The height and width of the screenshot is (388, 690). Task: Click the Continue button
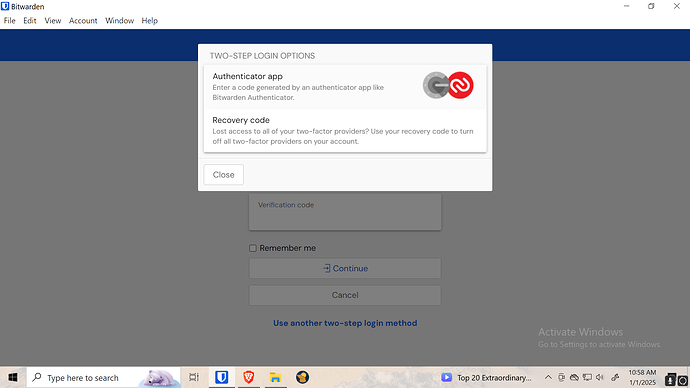click(345, 268)
